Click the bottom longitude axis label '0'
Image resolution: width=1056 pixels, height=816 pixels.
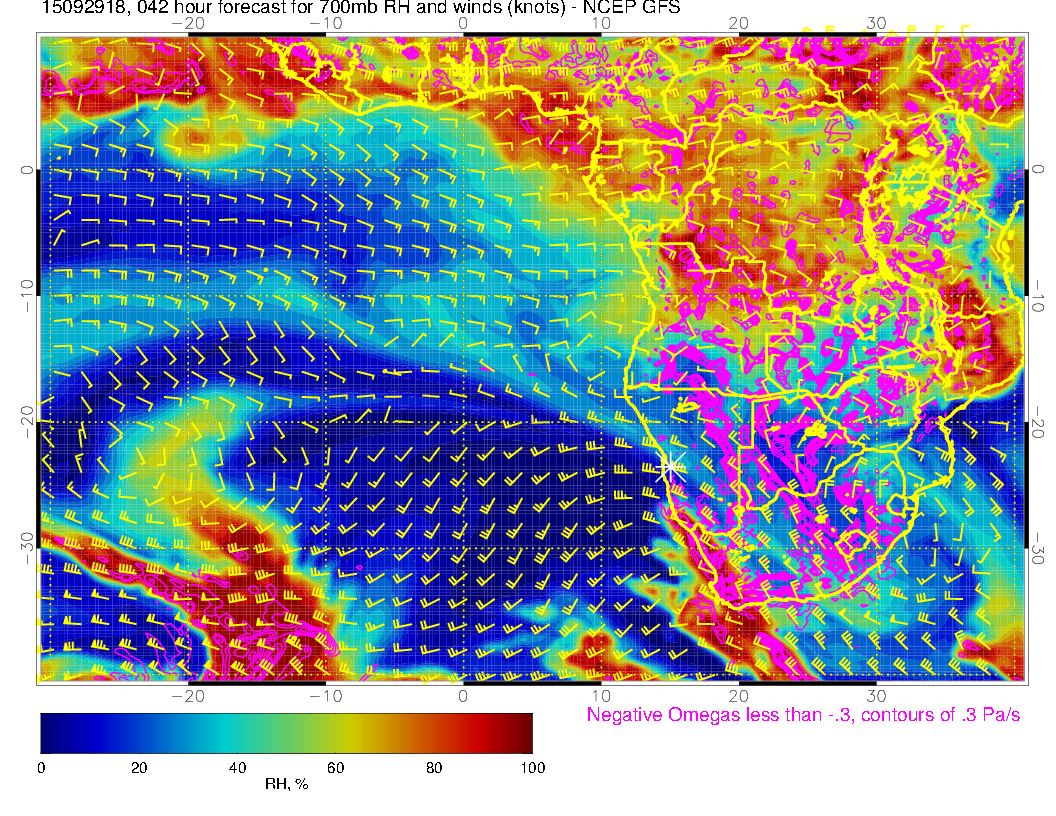click(463, 696)
